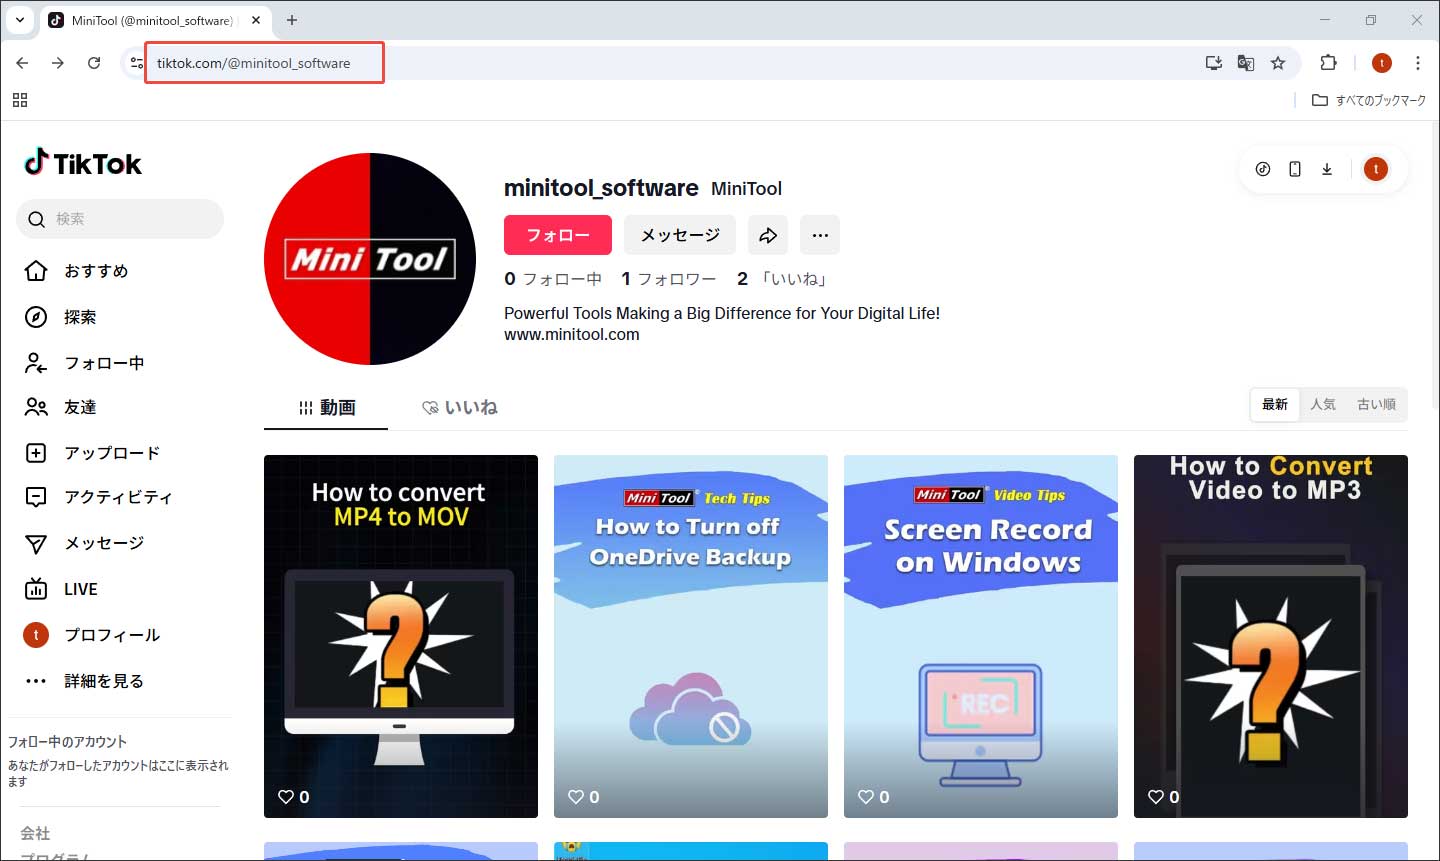Viewport: 1440px width, 861px height.
Task: Open a new browser tab
Action: click(x=292, y=20)
